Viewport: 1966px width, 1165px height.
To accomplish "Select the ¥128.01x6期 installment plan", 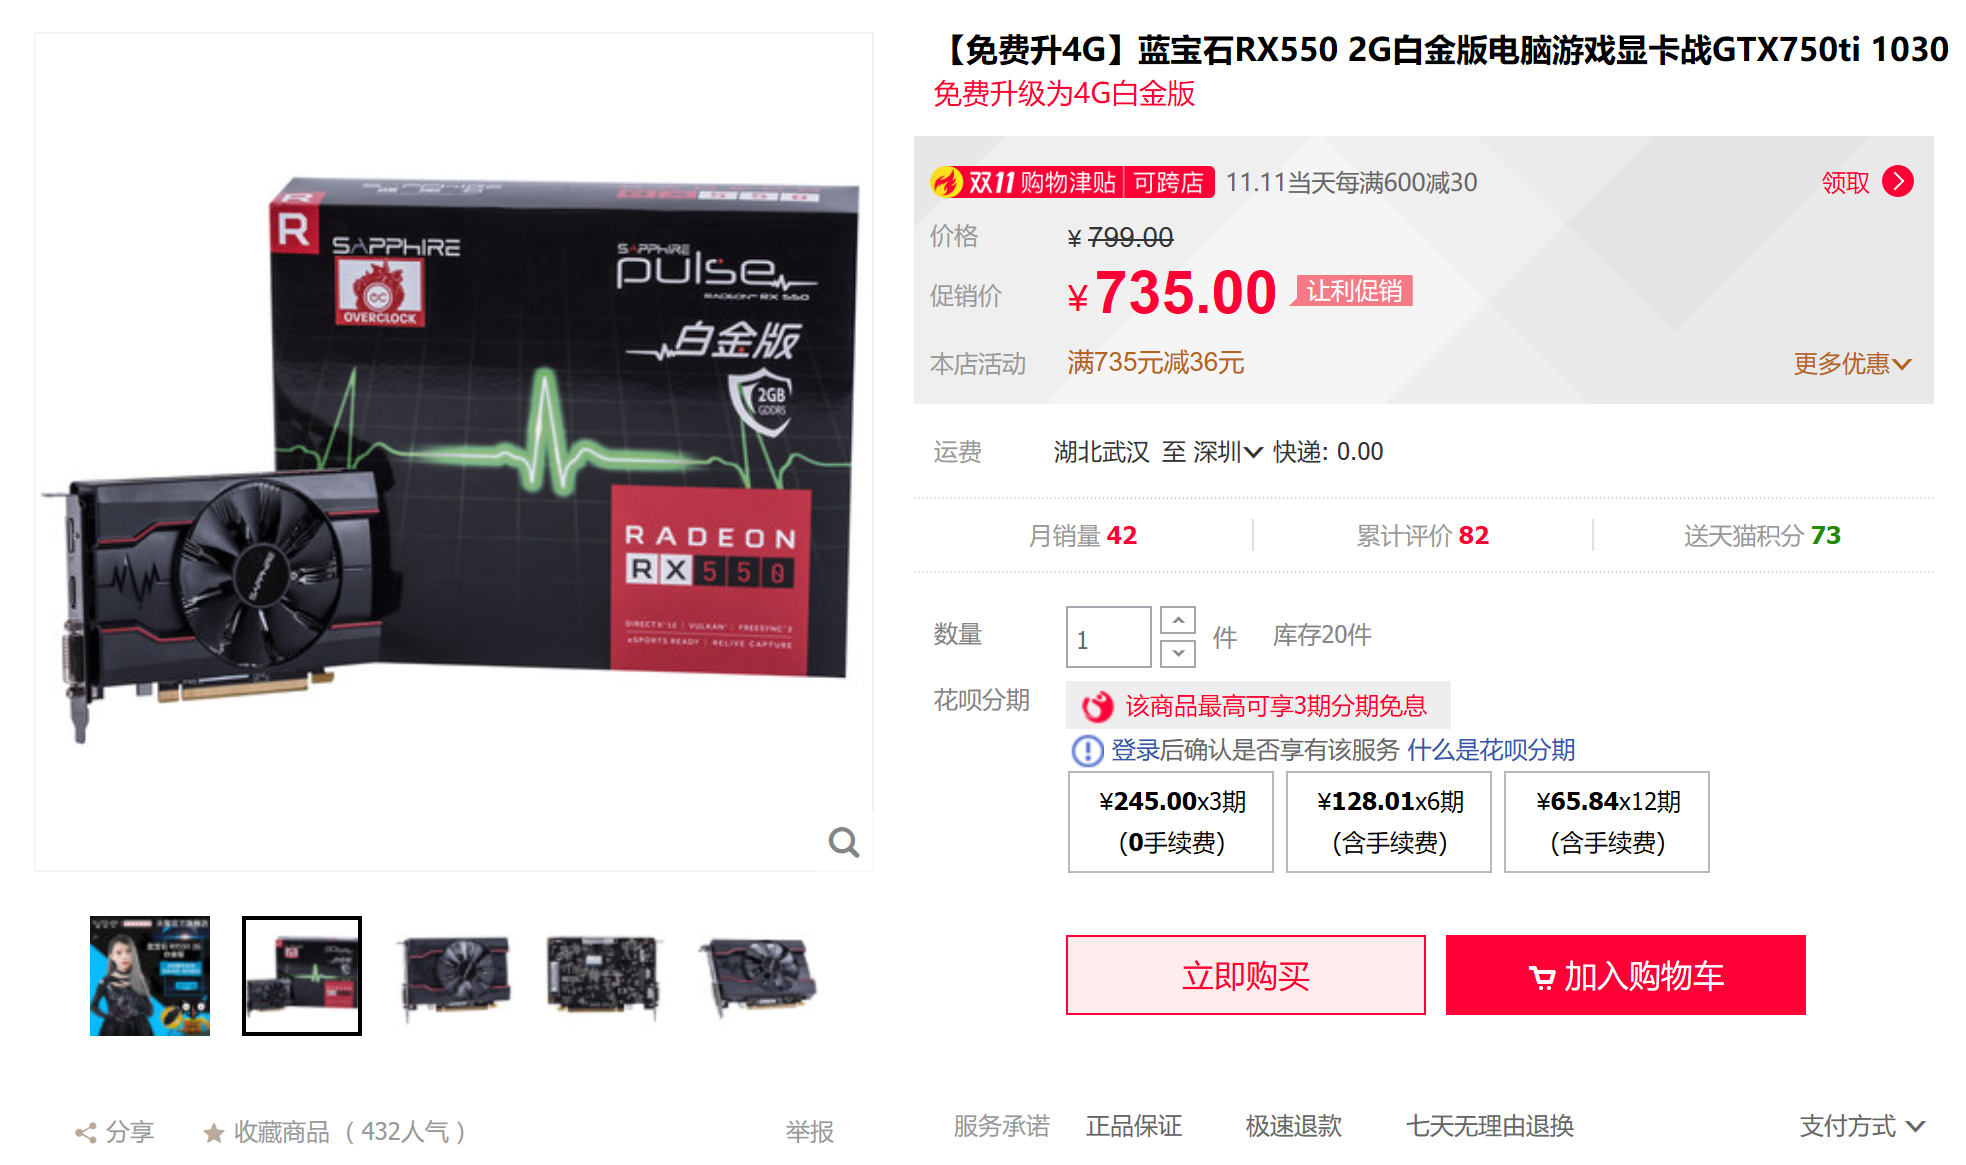I will (x=1389, y=822).
